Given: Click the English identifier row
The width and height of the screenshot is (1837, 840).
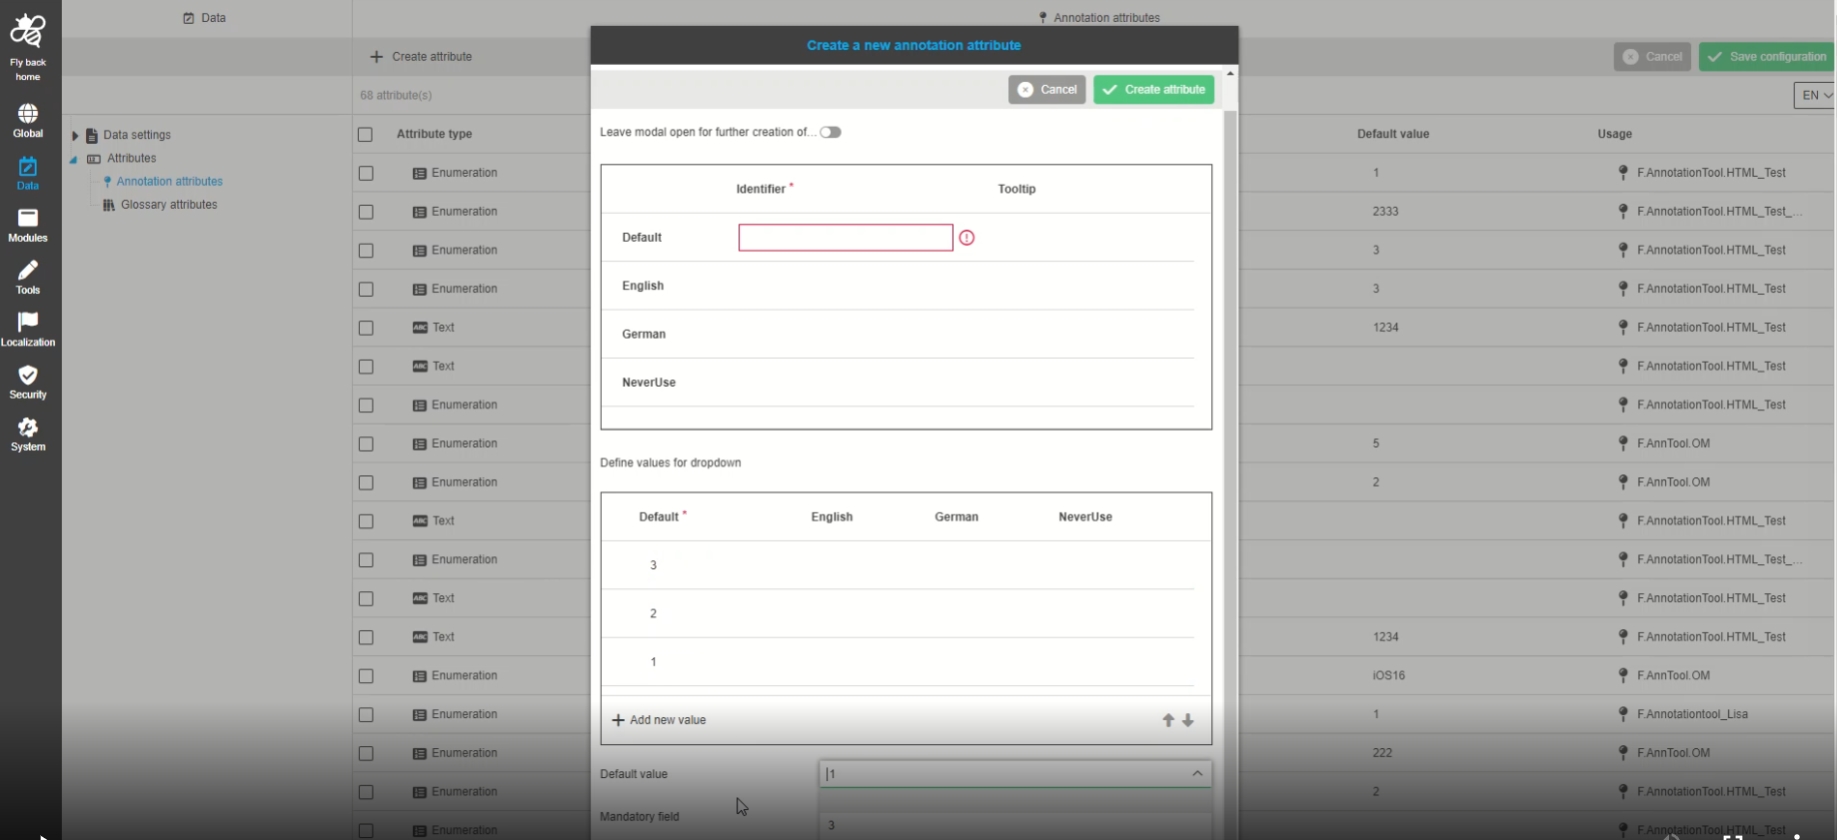Looking at the screenshot, I should 898,286.
